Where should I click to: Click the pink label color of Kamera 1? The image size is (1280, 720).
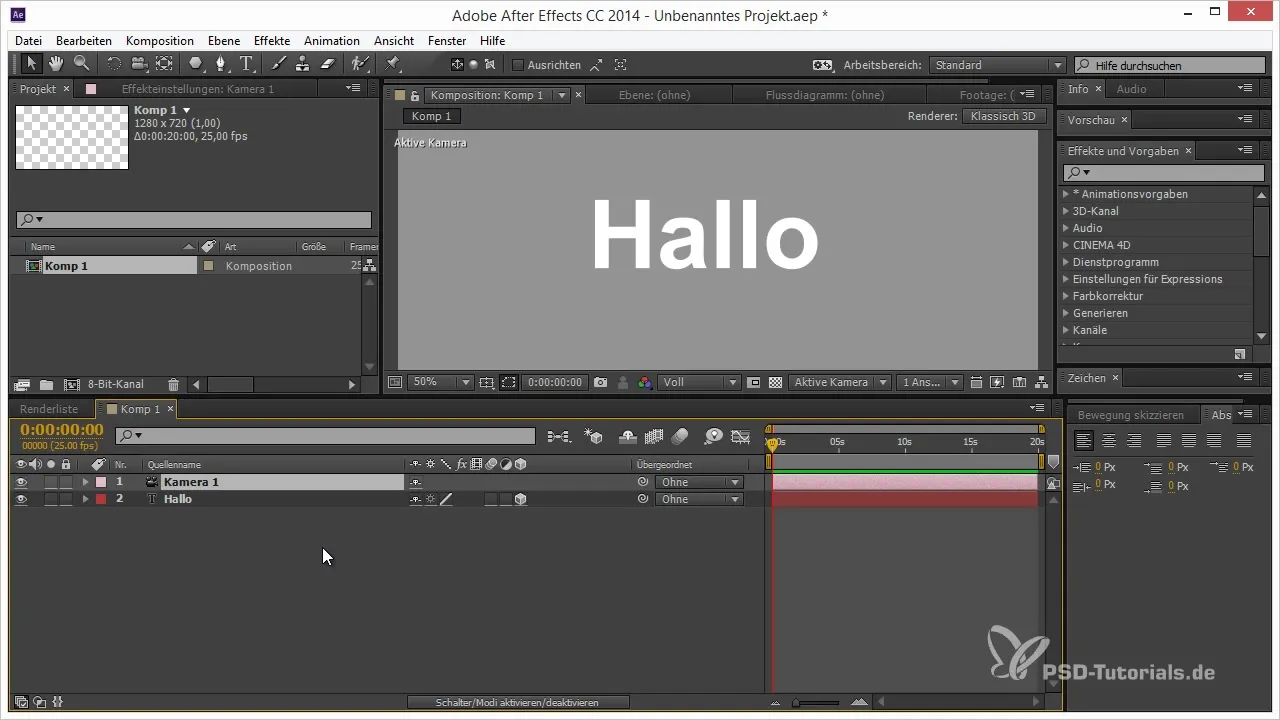(x=101, y=482)
